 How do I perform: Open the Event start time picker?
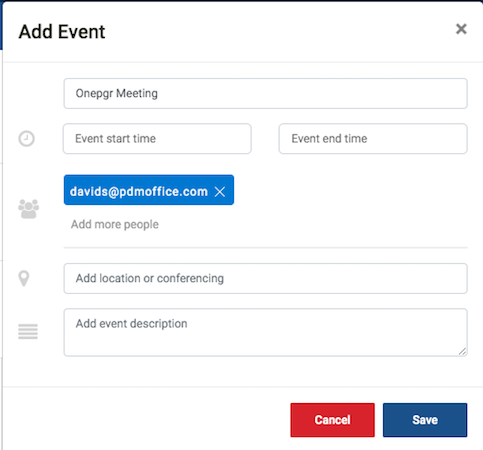pos(157,139)
